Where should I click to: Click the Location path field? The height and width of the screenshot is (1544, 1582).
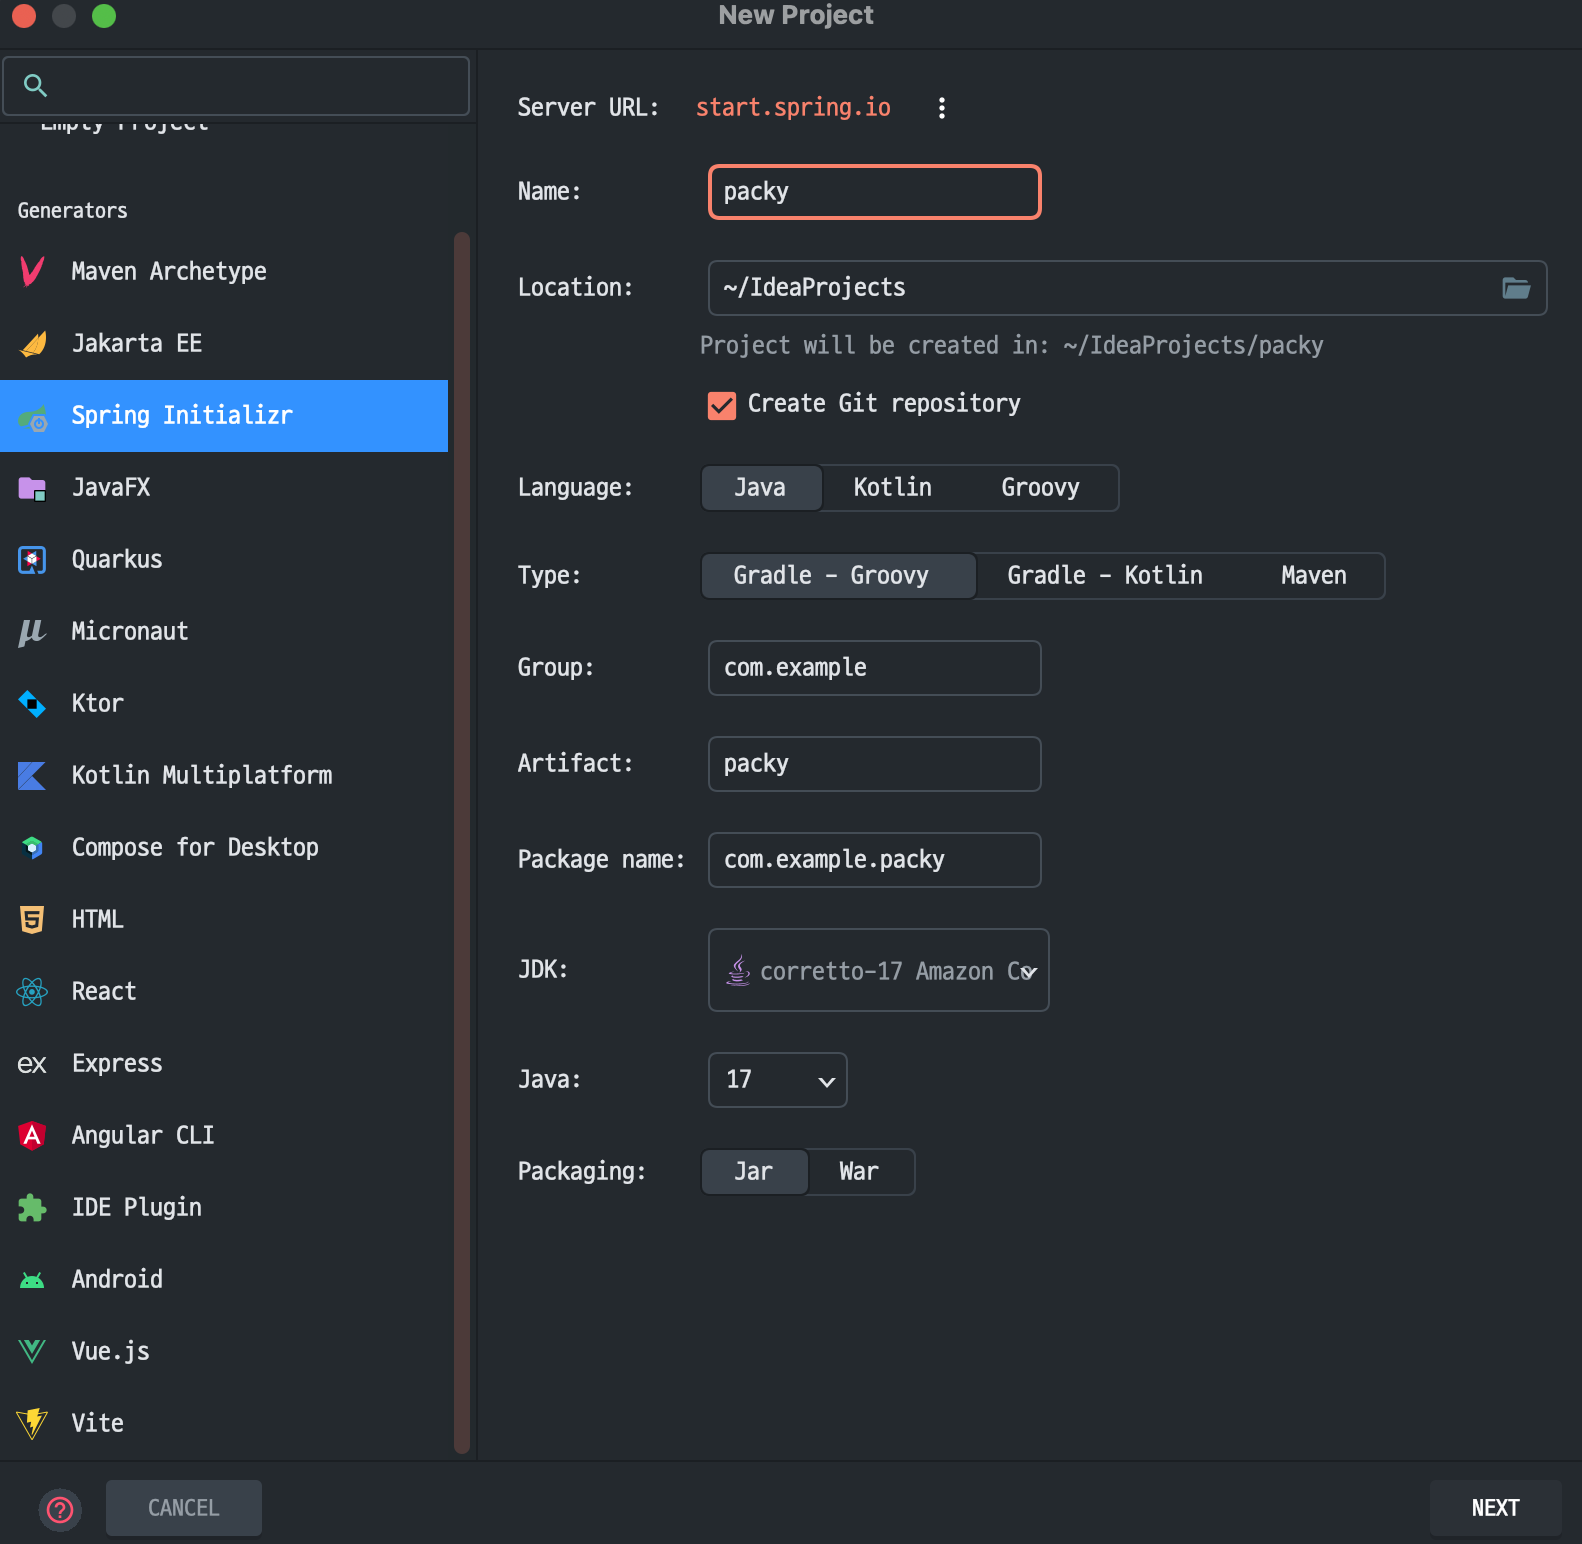coord(1127,288)
